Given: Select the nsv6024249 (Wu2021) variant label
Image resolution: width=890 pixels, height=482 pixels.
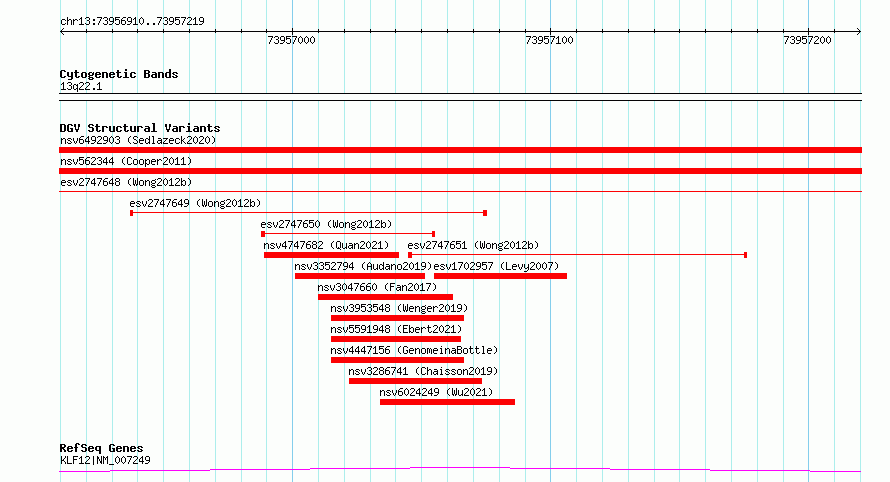Looking at the screenshot, I should click(x=436, y=392).
